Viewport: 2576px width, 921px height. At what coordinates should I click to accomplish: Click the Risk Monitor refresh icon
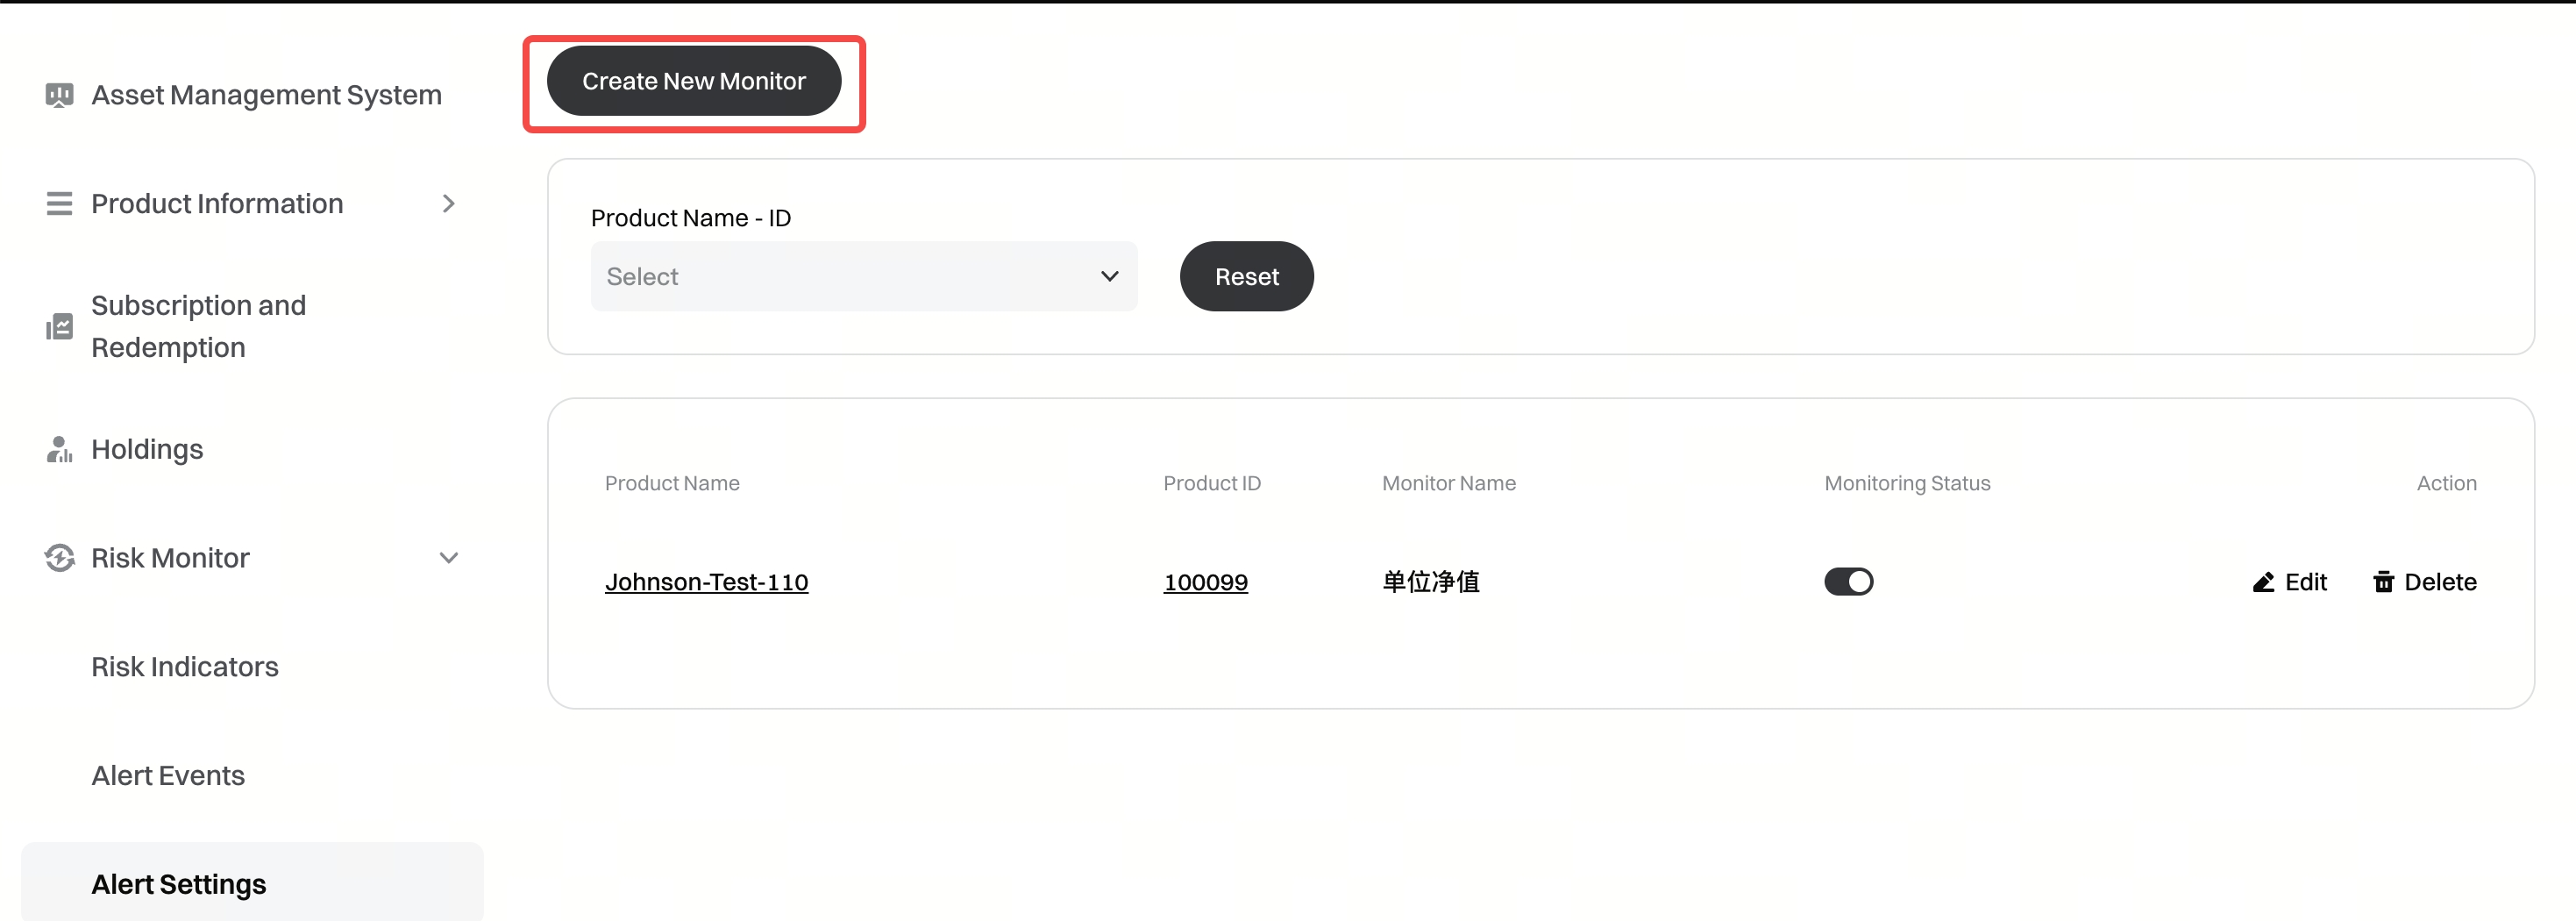tap(59, 558)
